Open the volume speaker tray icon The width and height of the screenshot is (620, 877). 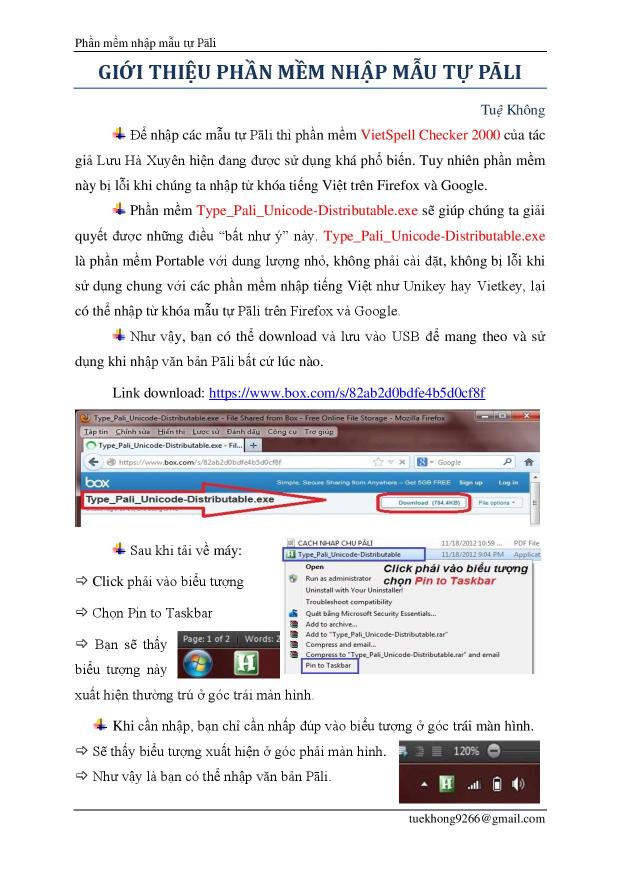pos(519,785)
